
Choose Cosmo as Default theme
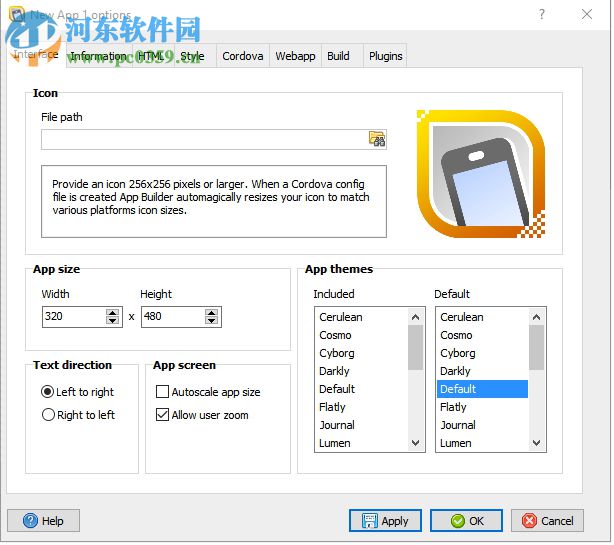click(483, 335)
